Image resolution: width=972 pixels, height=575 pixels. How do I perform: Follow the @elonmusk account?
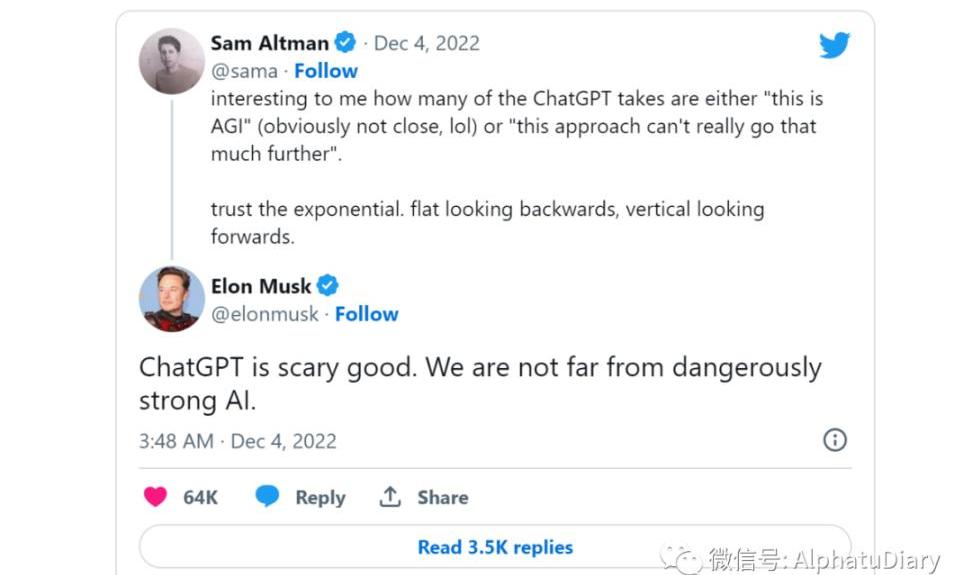click(366, 314)
